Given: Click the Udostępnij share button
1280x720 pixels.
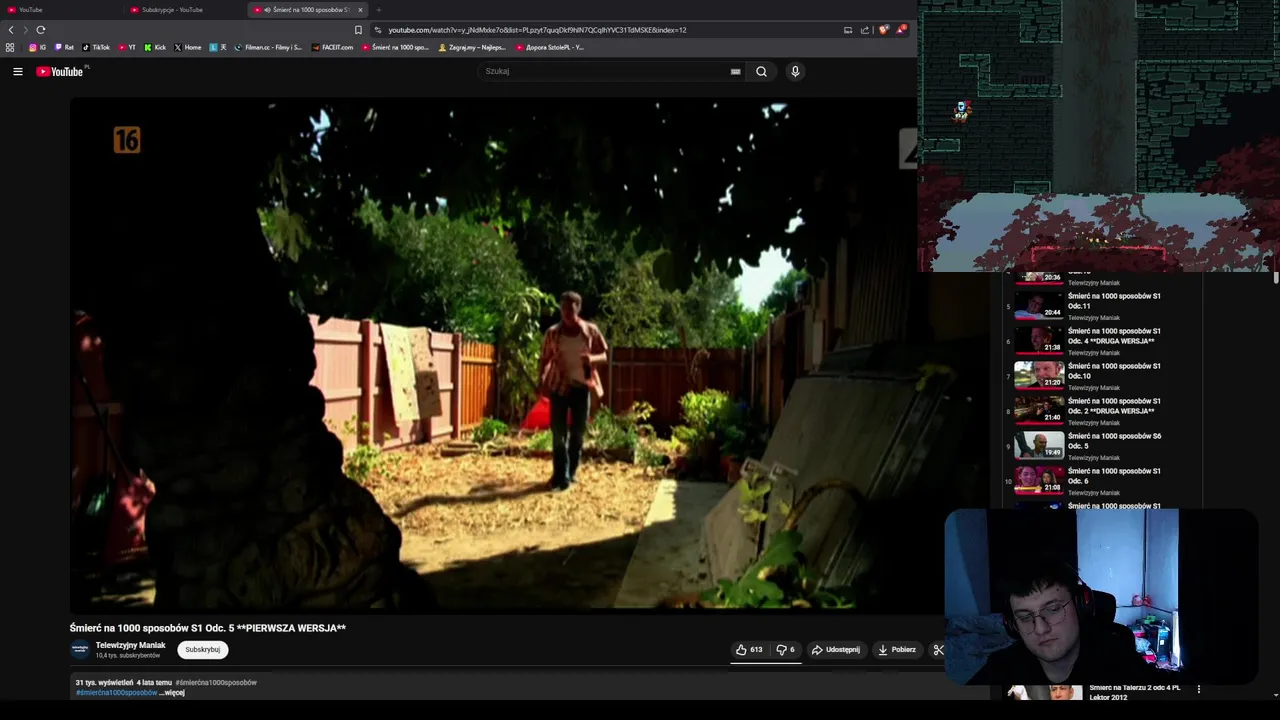Looking at the screenshot, I should coord(835,650).
